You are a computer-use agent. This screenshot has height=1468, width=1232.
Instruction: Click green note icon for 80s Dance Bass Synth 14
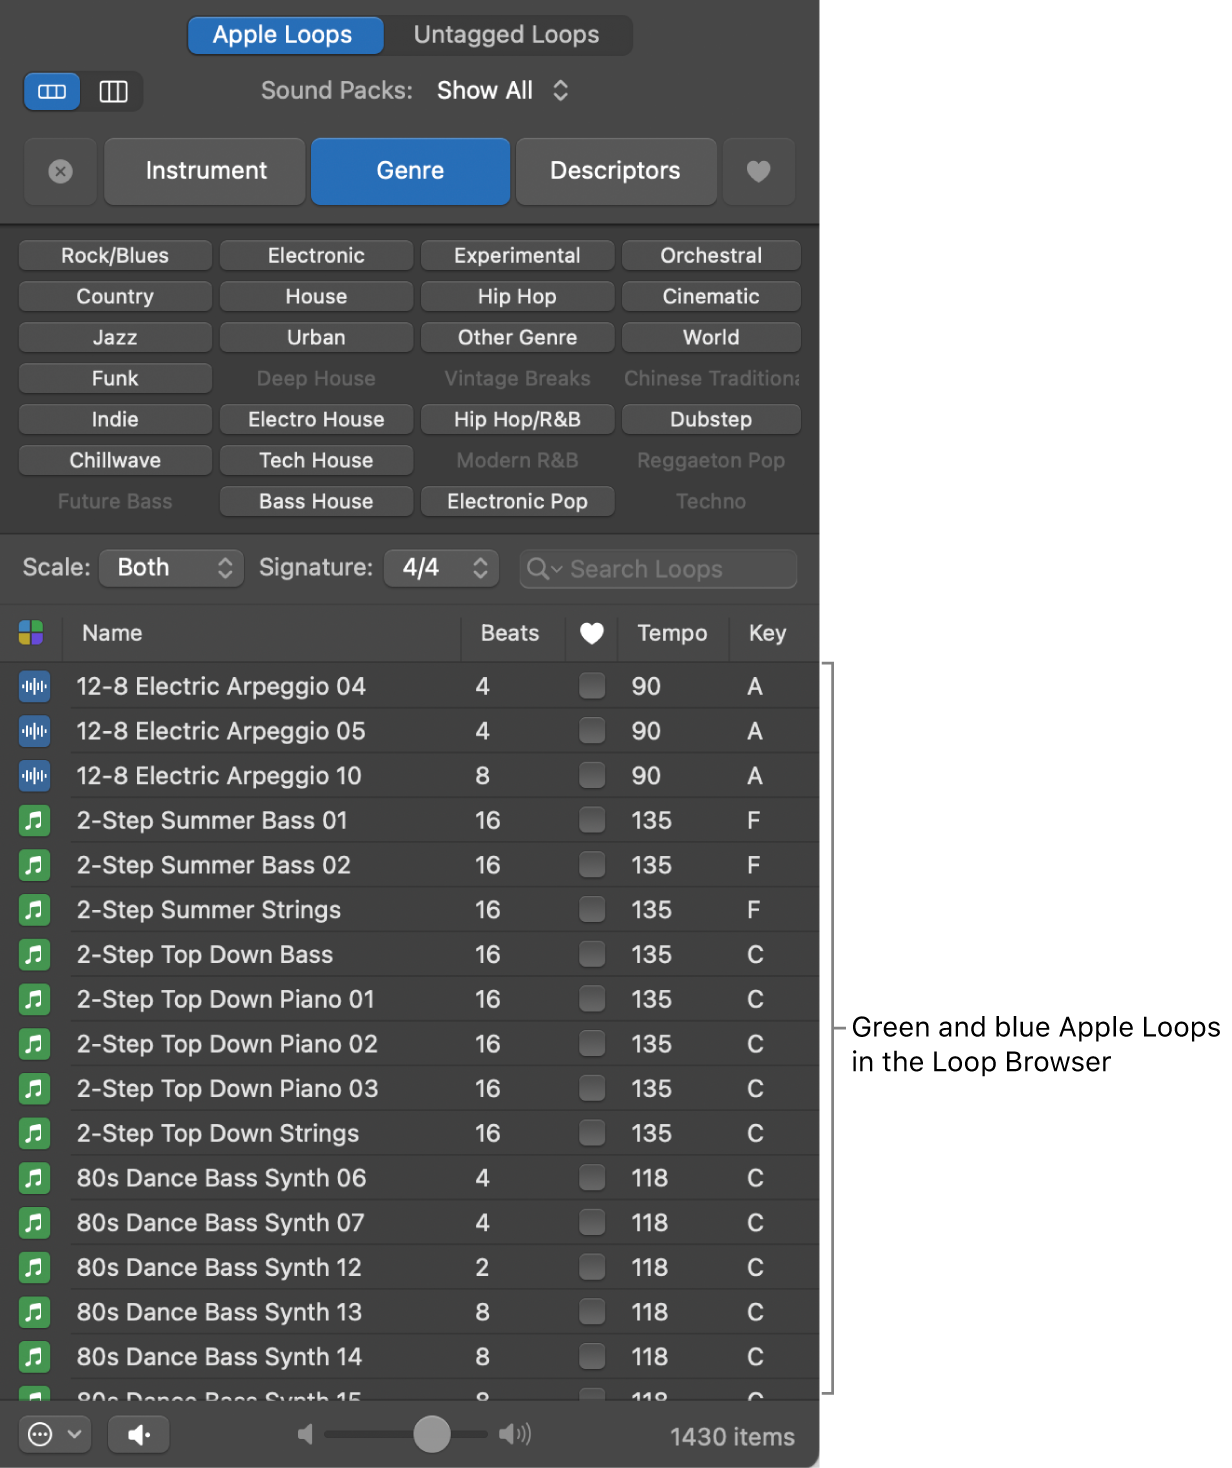(x=34, y=1357)
